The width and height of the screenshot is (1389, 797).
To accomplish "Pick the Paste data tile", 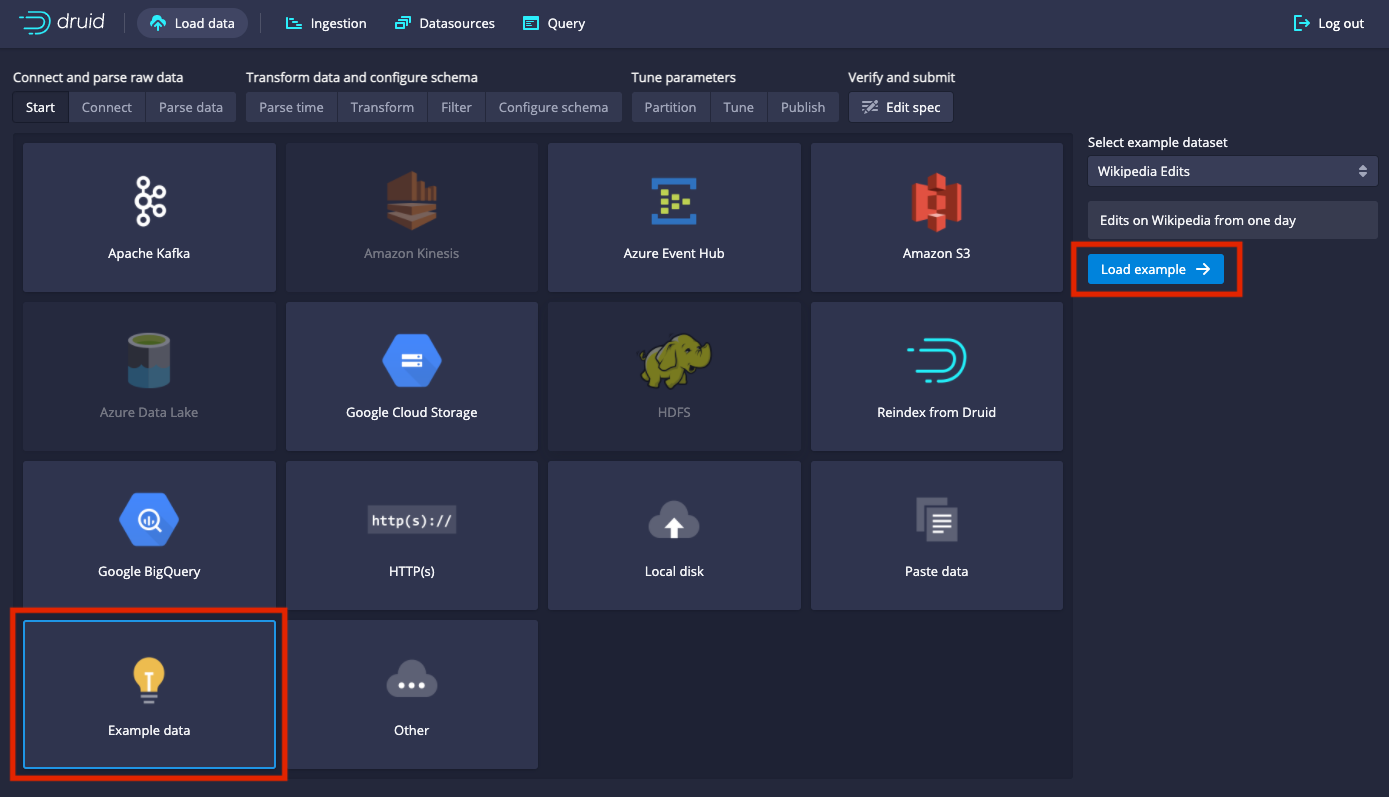I will point(937,535).
